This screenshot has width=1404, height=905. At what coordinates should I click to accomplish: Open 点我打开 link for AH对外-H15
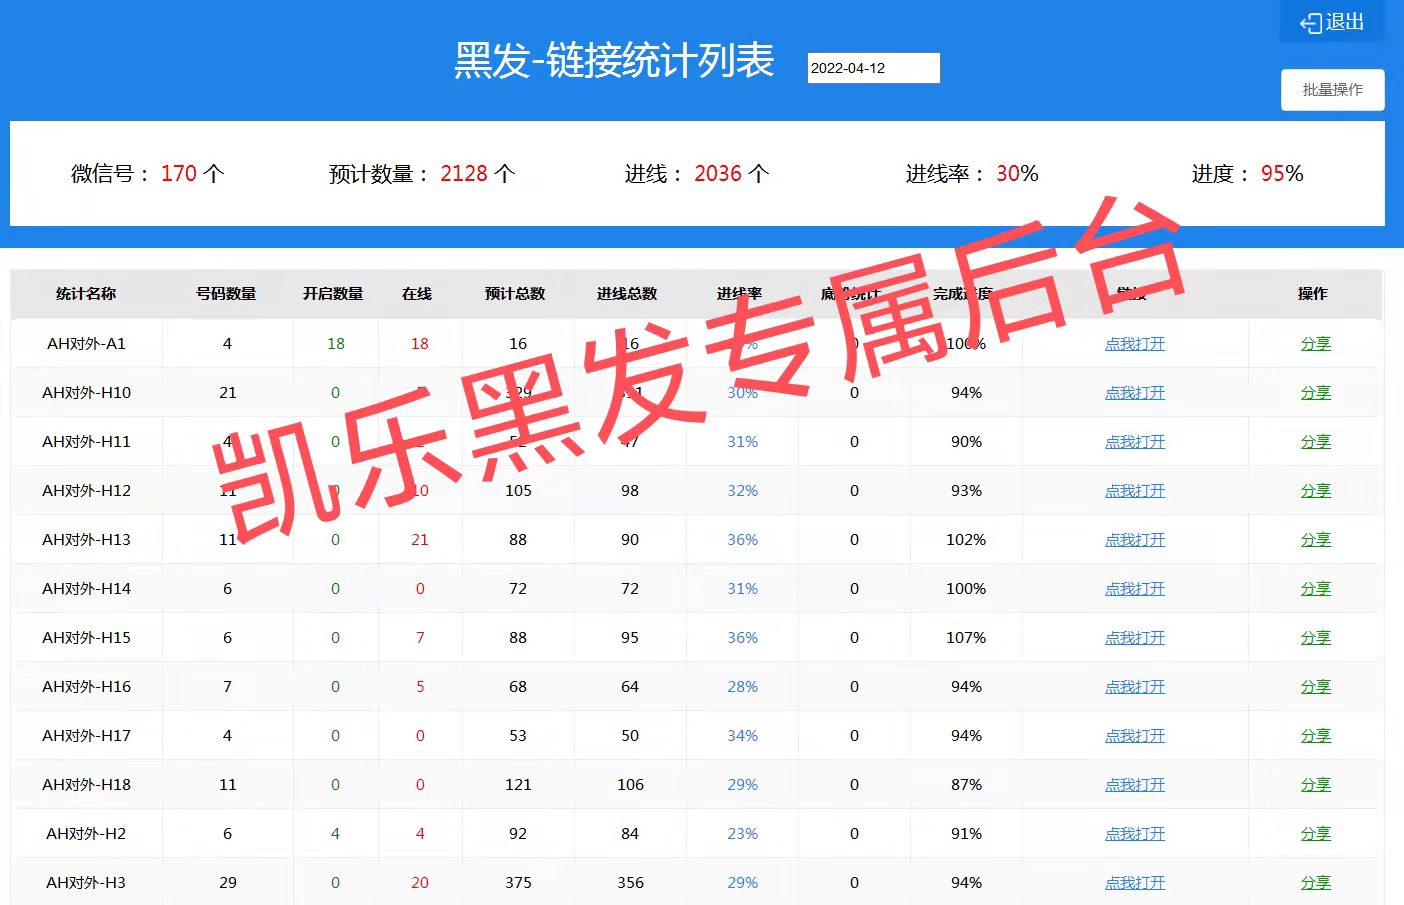(1135, 638)
